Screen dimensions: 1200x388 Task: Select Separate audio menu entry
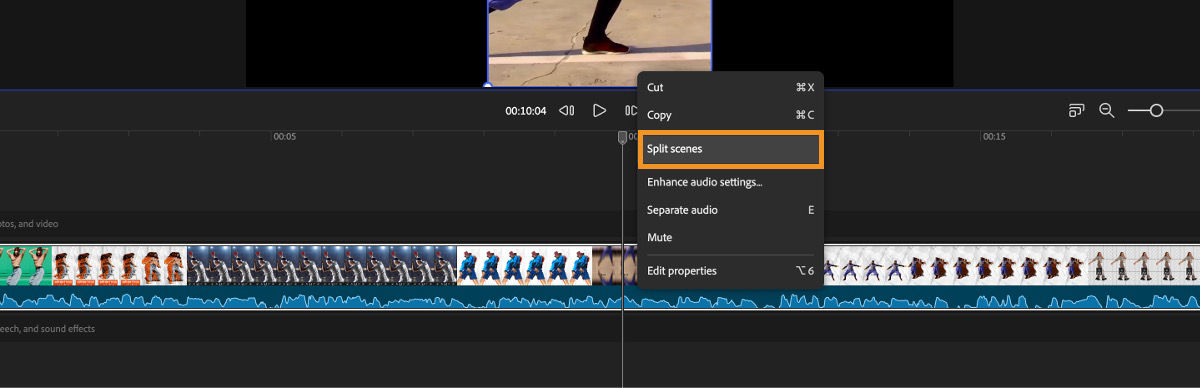point(730,210)
